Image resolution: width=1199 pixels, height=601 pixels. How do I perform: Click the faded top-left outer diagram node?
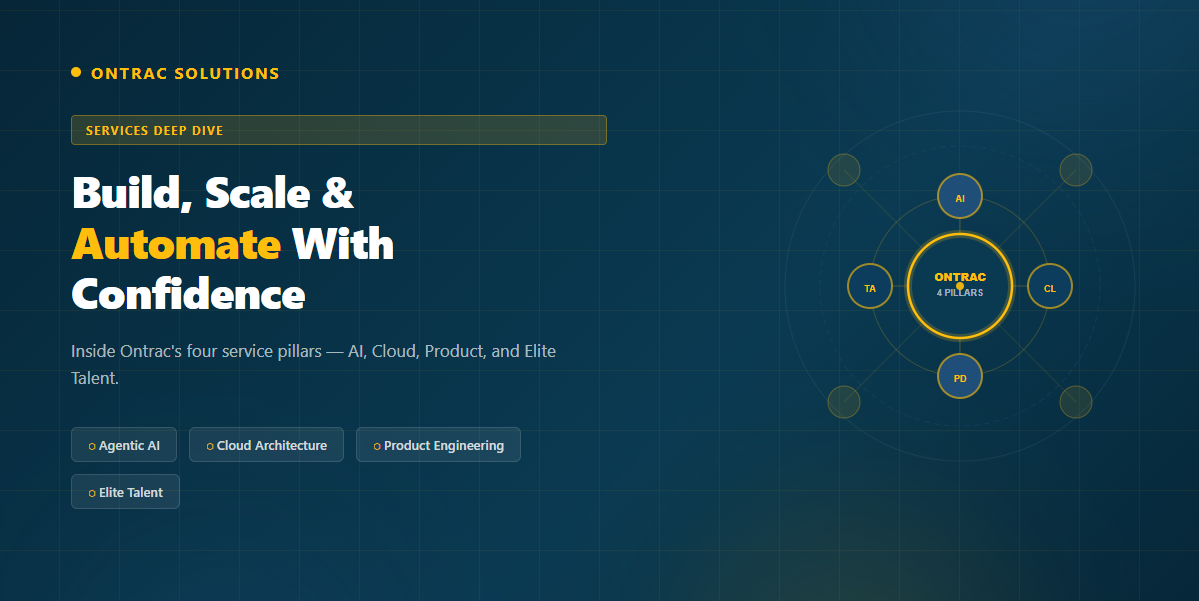(x=844, y=170)
